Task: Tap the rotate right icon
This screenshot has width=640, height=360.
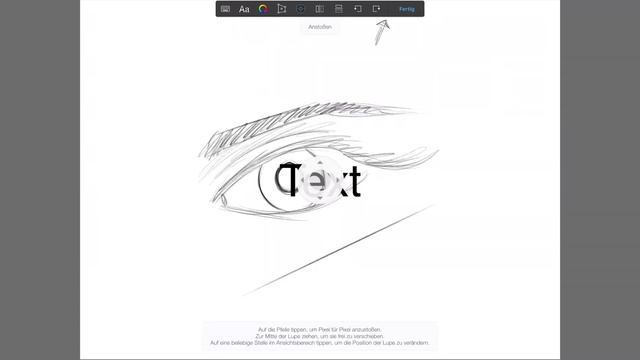Action: pos(376,9)
